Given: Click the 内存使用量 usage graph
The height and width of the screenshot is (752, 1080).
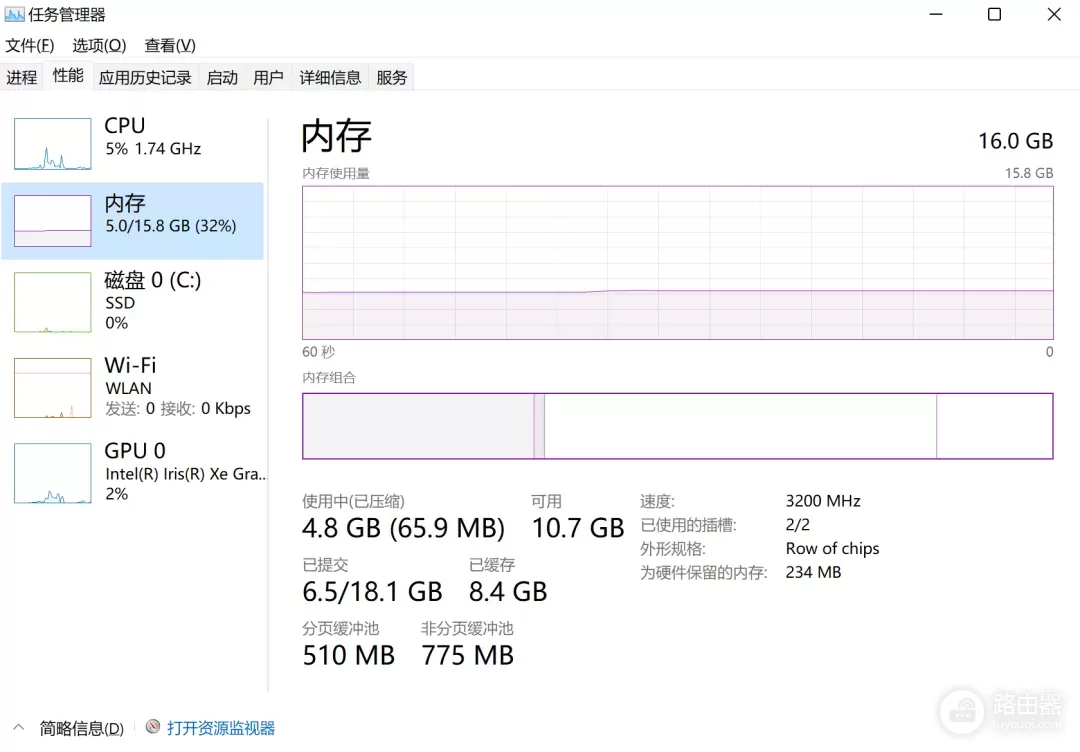Looking at the screenshot, I should (x=677, y=262).
